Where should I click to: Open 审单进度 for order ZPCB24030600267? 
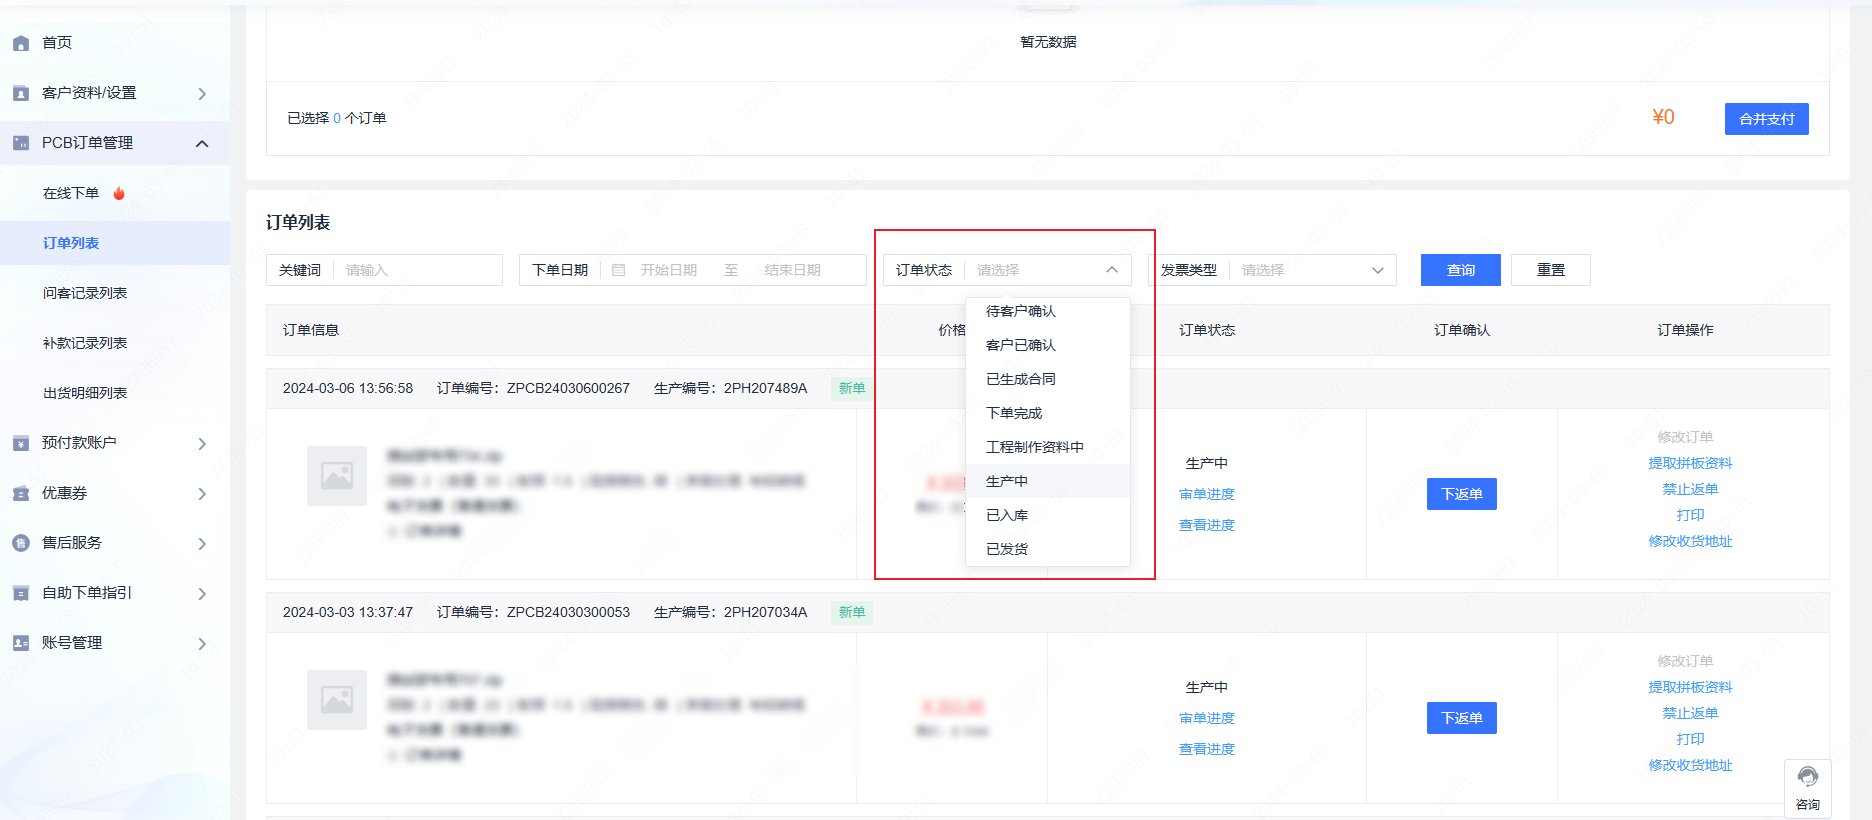click(x=1207, y=494)
